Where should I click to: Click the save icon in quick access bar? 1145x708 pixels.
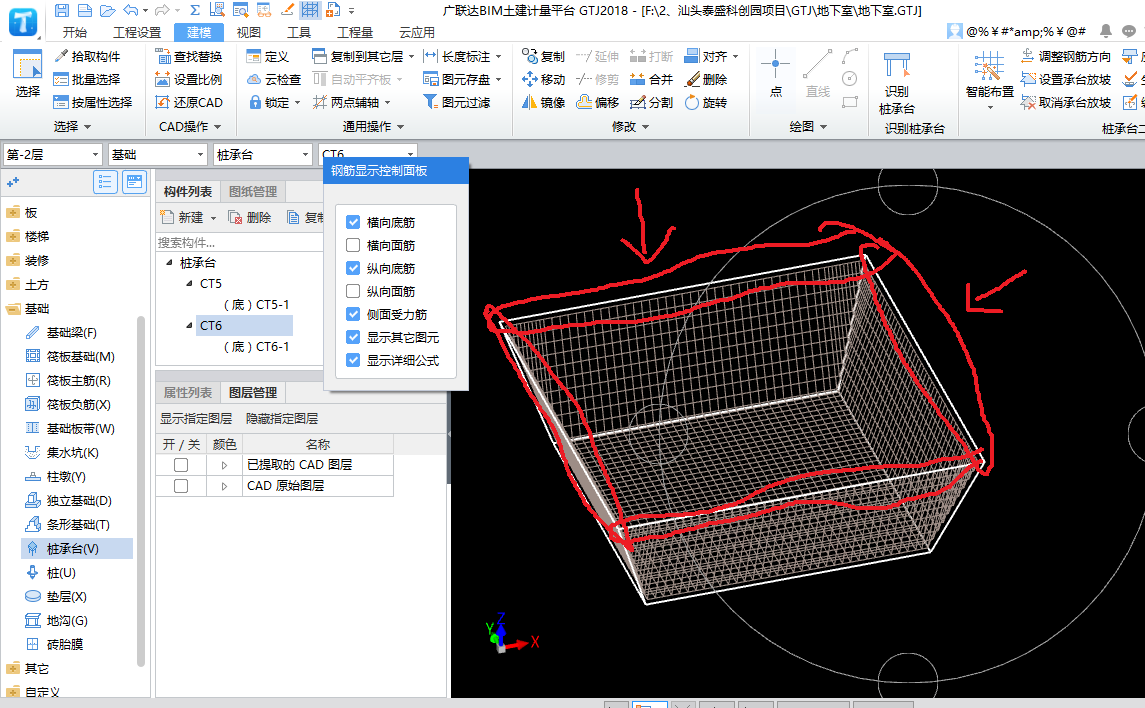tap(62, 10)
